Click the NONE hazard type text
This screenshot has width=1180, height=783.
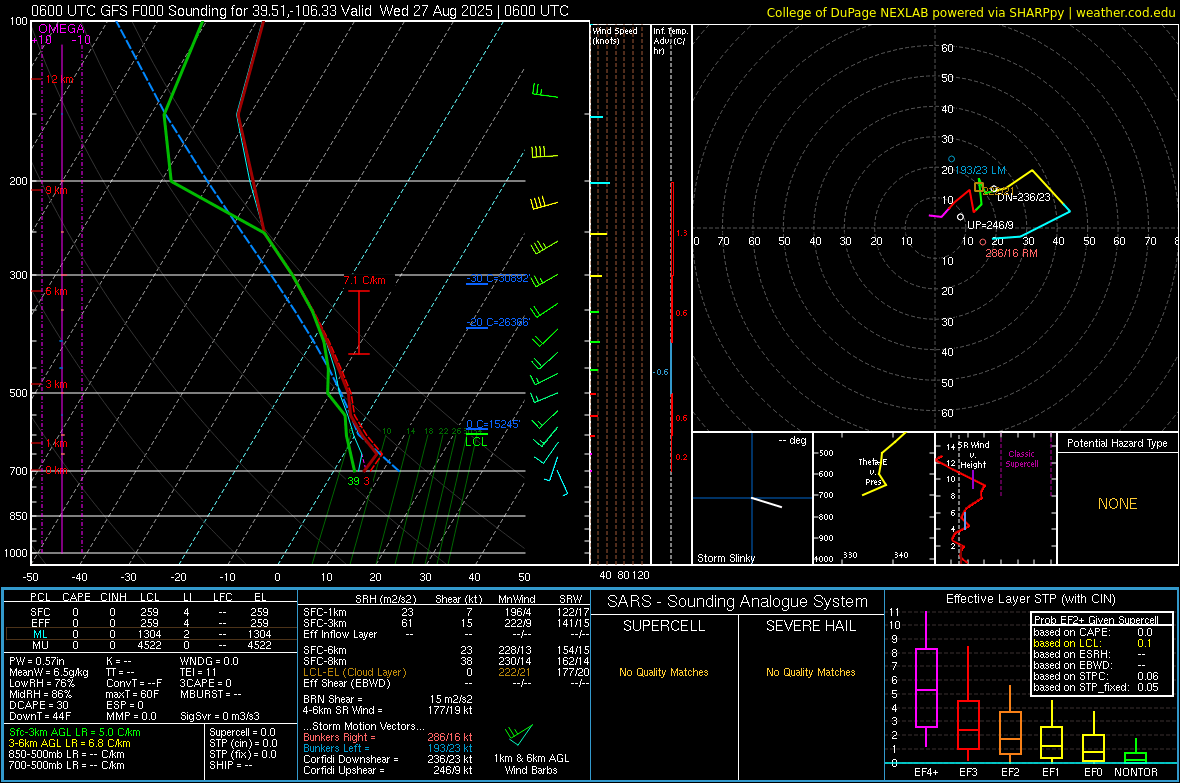point(1117,504)
